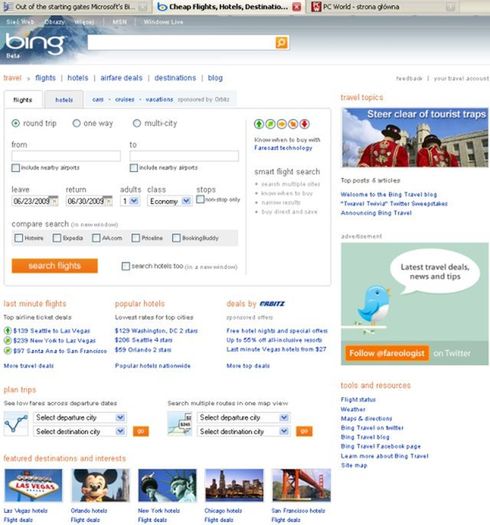Open More travel deals link
Viewport: 490px width, 525px height.
point(29,366)
